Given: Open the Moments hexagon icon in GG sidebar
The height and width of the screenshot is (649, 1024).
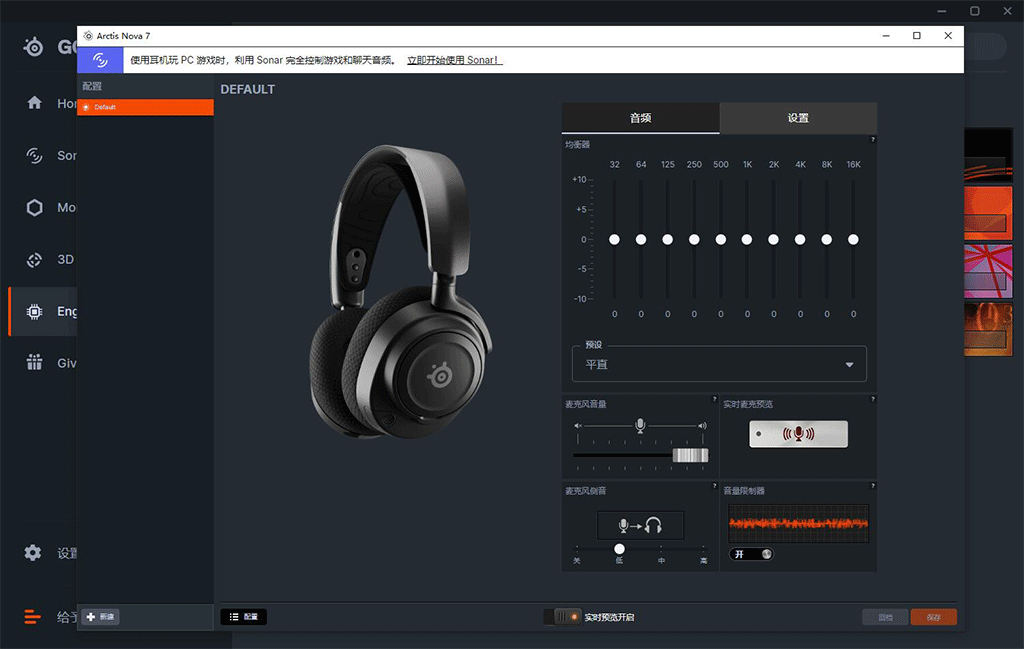Looking at the screenshot, I should tap(34, 208).
